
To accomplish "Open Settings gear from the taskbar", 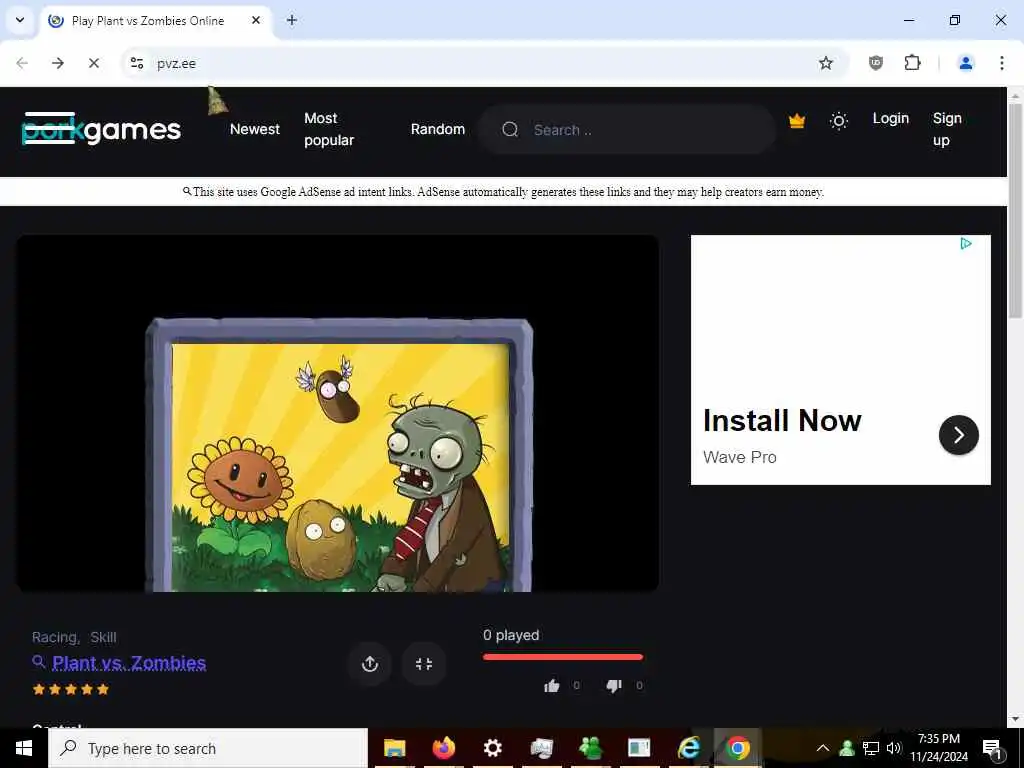I will [x=492, y=748].
